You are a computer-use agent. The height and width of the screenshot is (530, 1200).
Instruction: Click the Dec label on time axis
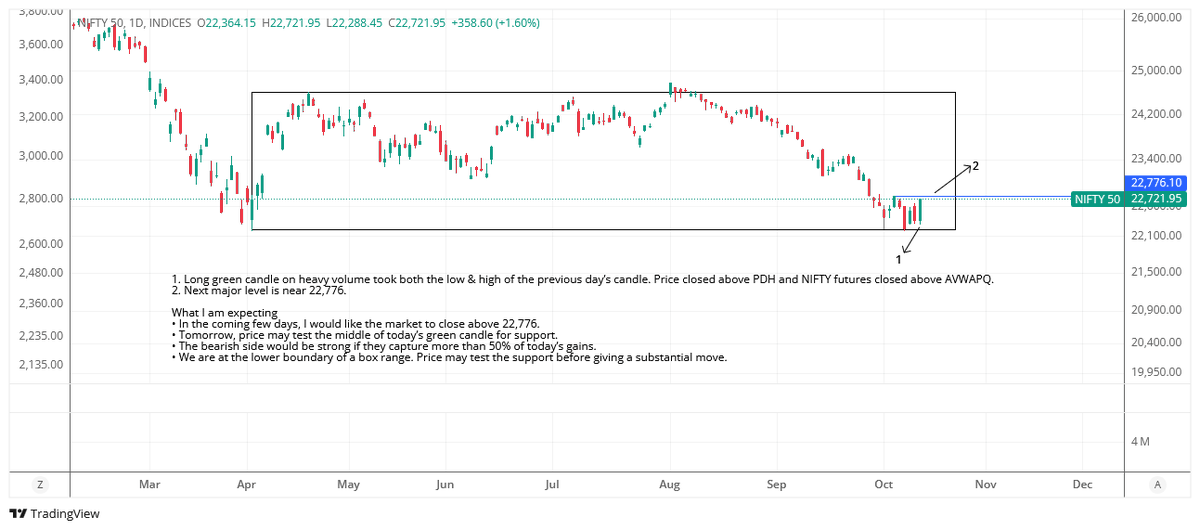pos(1081,484)
